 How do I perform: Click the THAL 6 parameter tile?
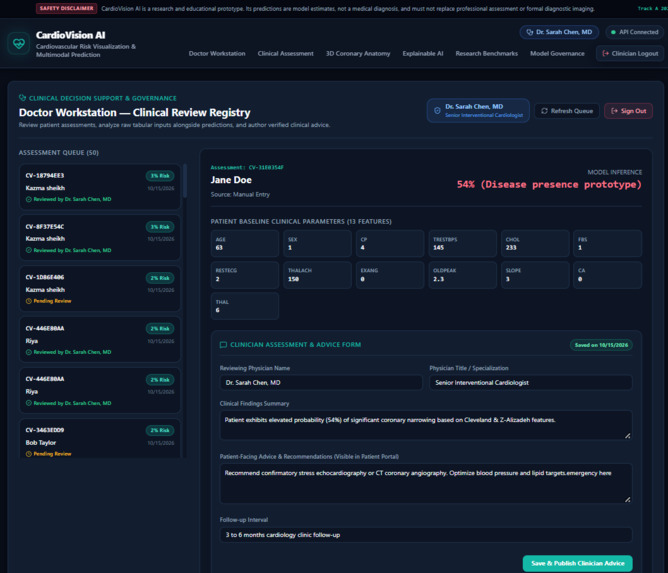click(245, 306)
